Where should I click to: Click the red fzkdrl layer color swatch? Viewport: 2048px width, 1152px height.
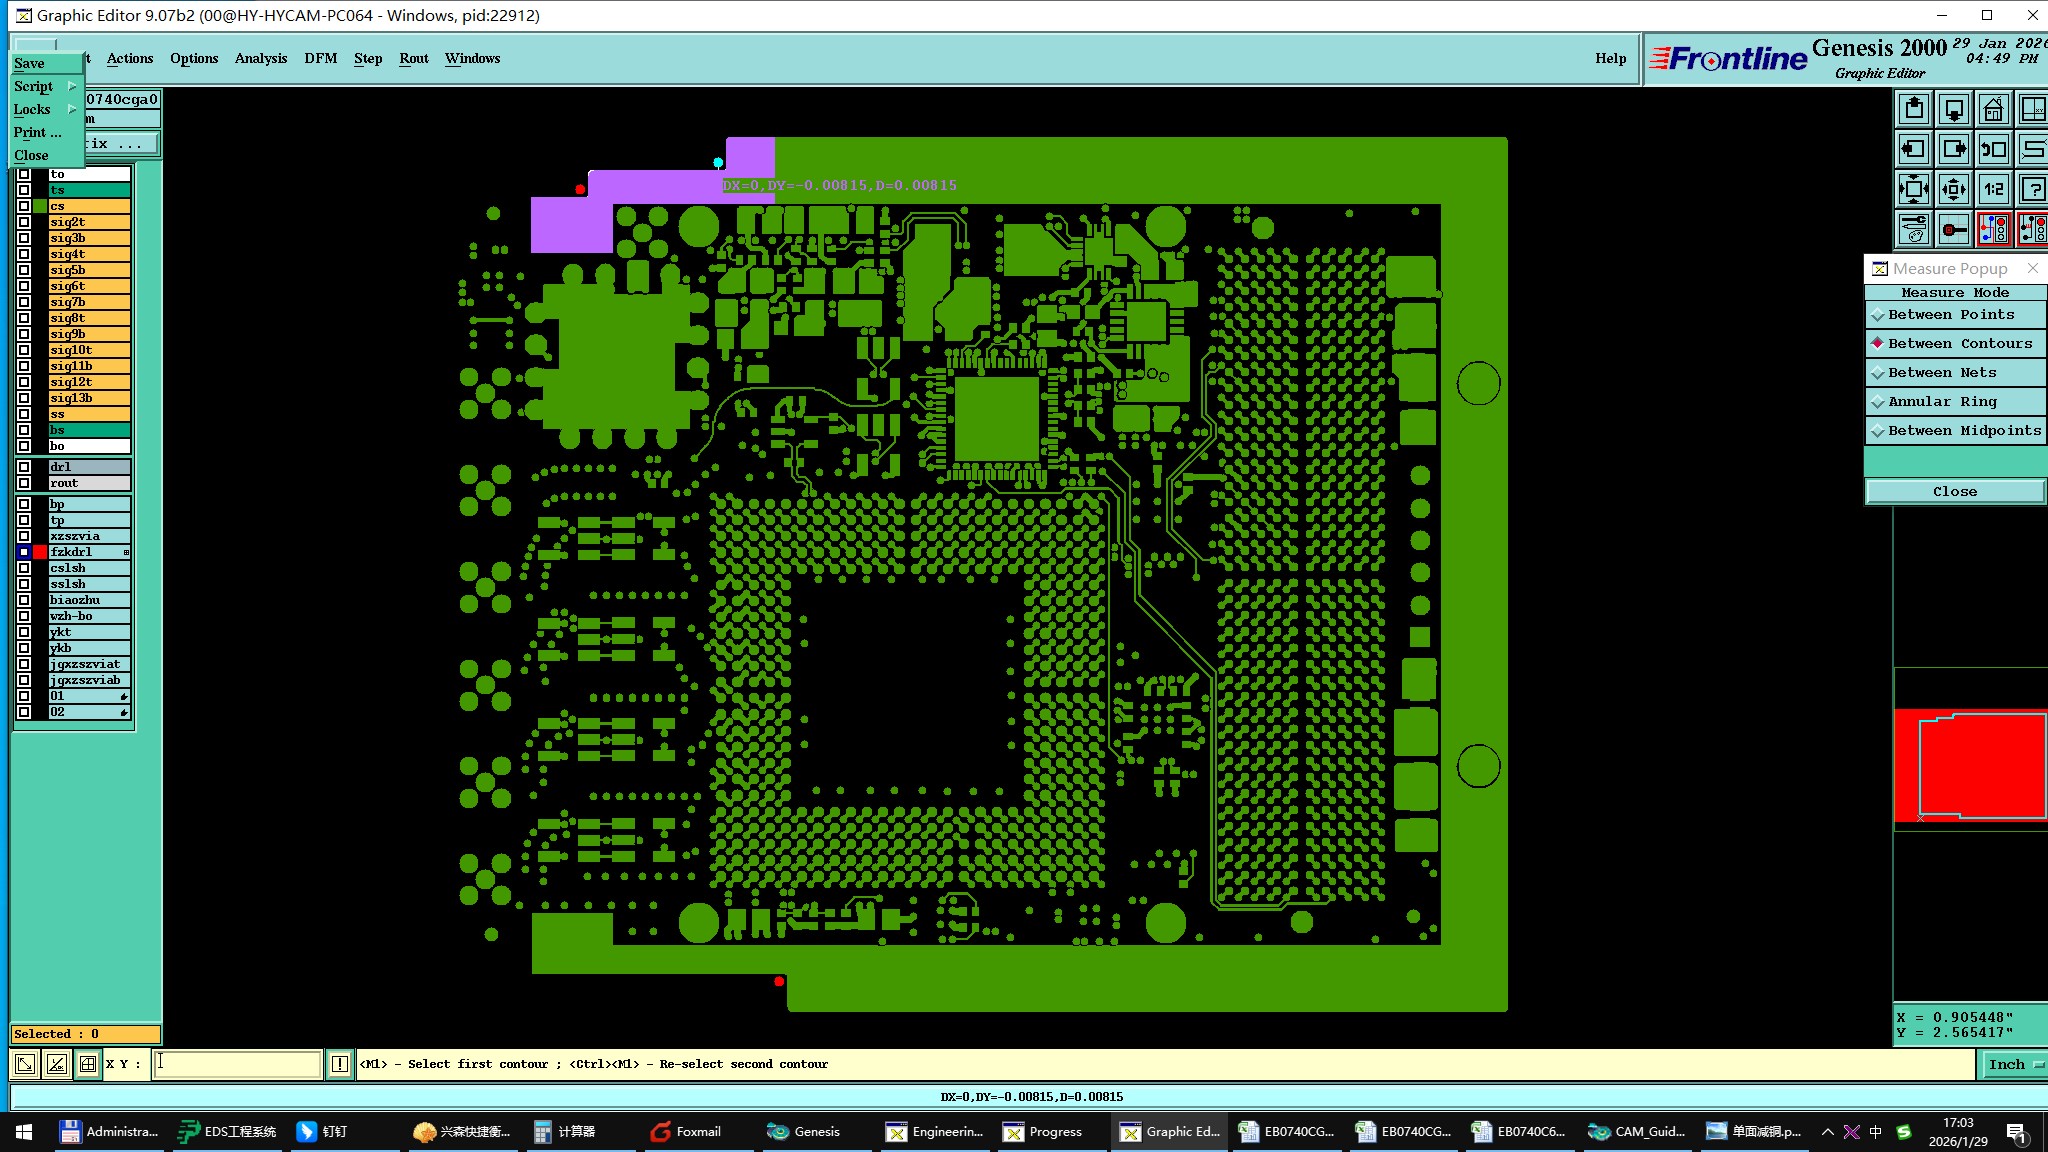click(x=40, y=552)
